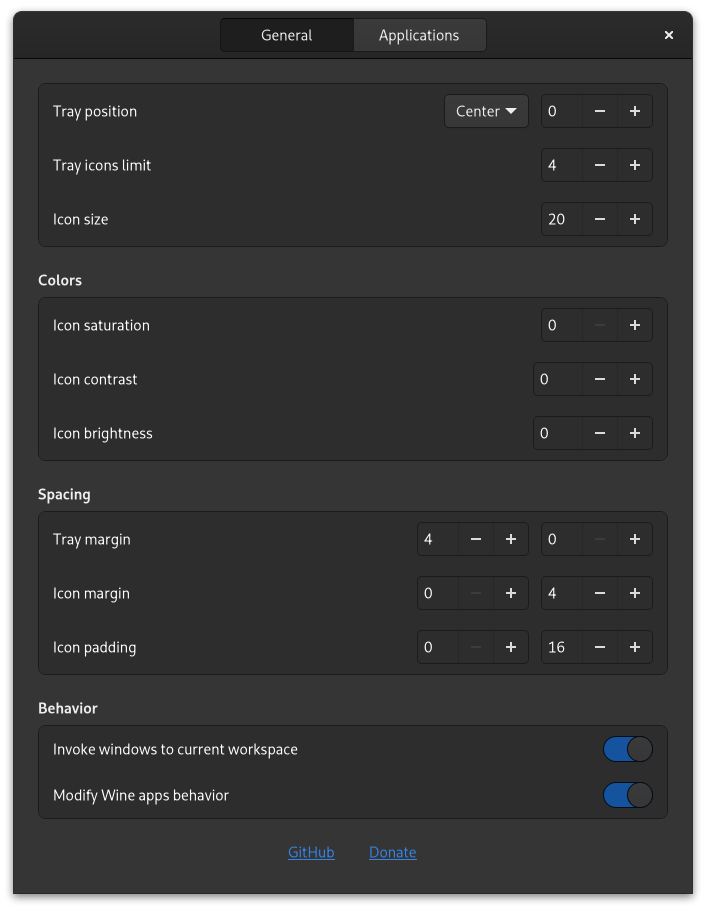This screenshot has width=706, height=910.
Task: Increase the Icon contrast value
Action: tap(635, 379)
